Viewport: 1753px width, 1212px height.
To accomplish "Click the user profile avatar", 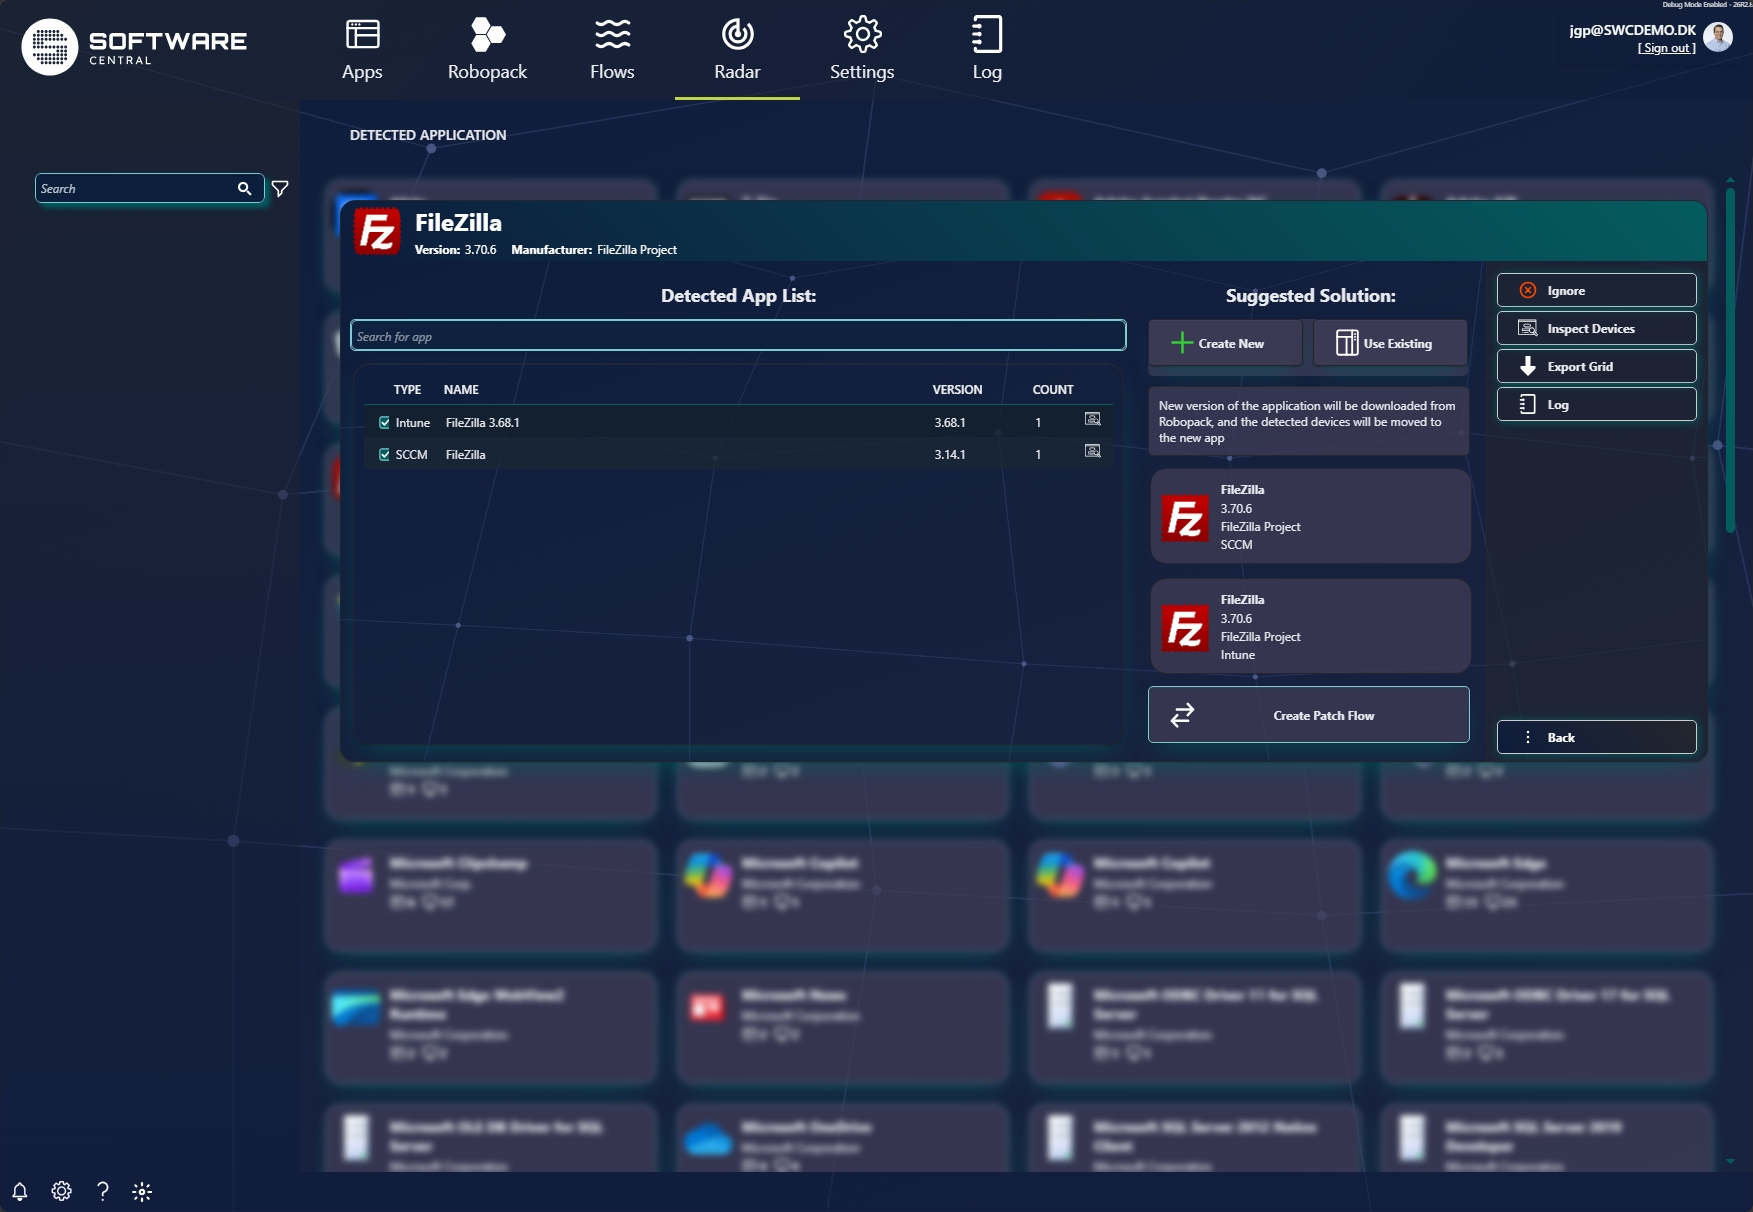I will (1718, 37).
